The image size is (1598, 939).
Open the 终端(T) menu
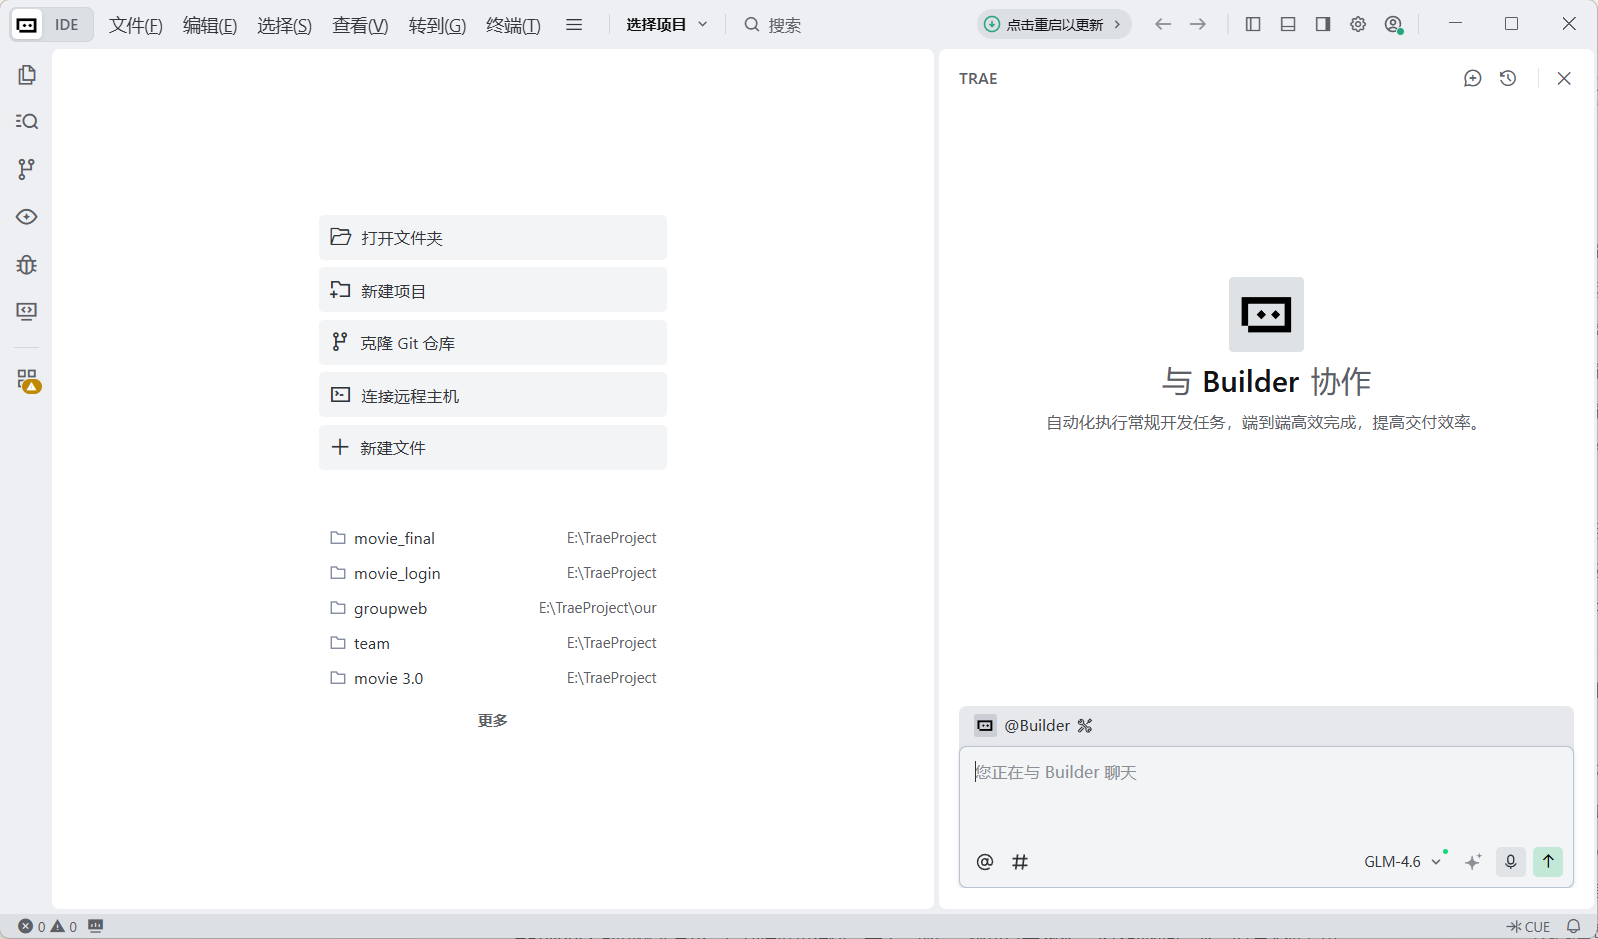point(513,25)
